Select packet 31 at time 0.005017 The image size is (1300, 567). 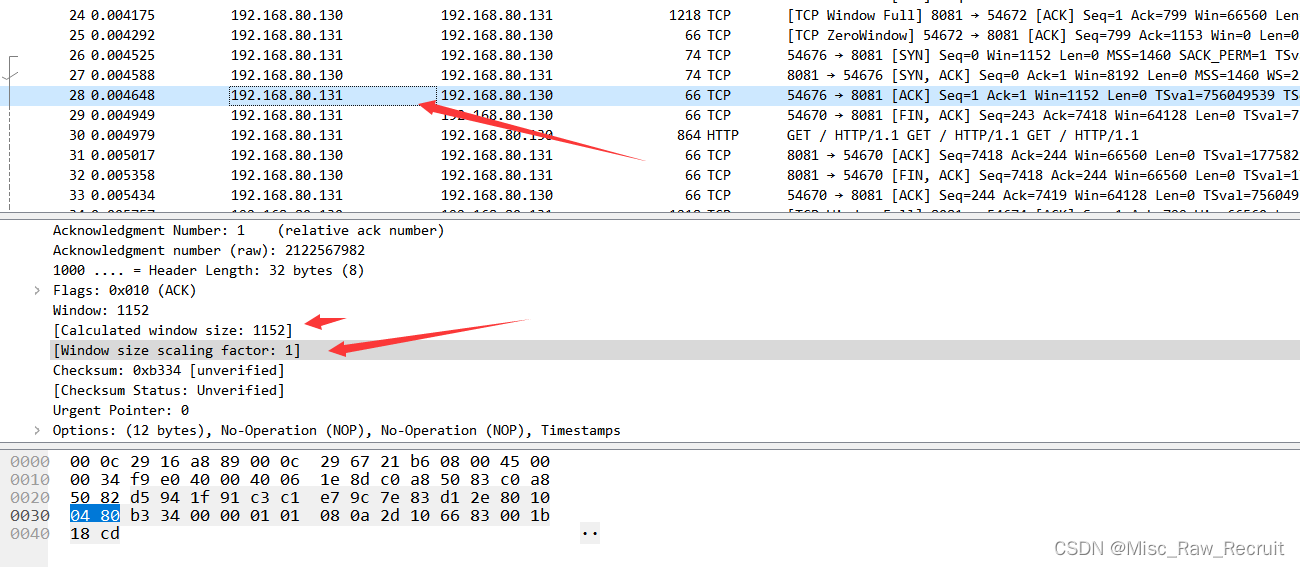tap(650, 155)
